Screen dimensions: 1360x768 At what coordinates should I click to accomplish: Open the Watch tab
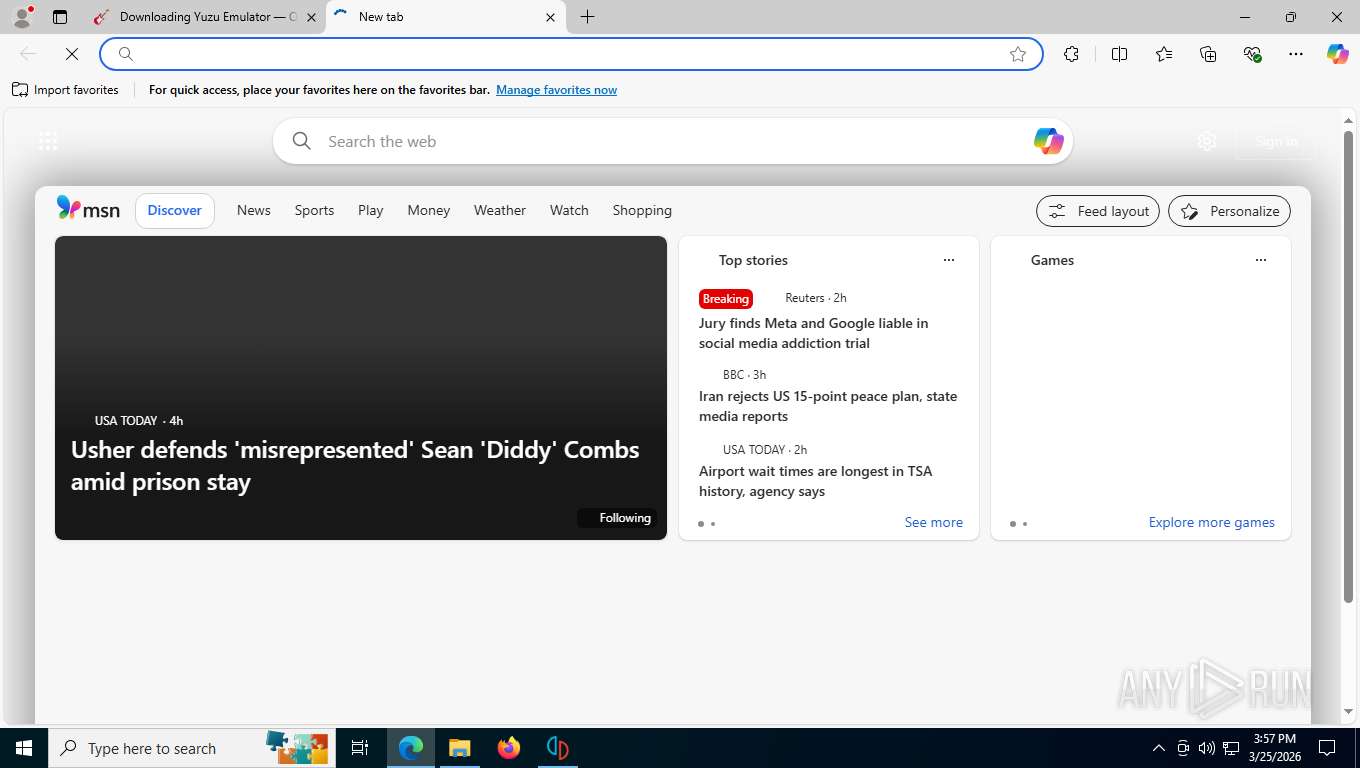[x=569, y=210]
